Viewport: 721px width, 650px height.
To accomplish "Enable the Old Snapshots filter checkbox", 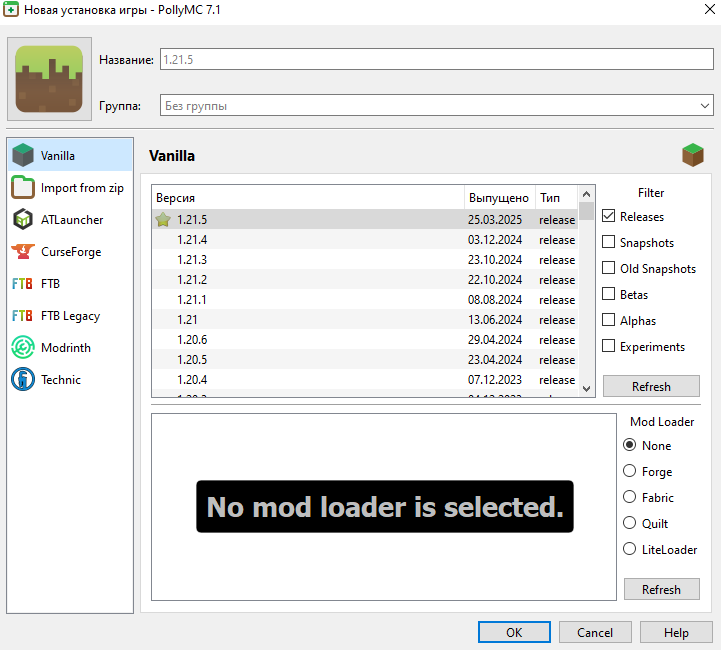I will click(608, 268).
